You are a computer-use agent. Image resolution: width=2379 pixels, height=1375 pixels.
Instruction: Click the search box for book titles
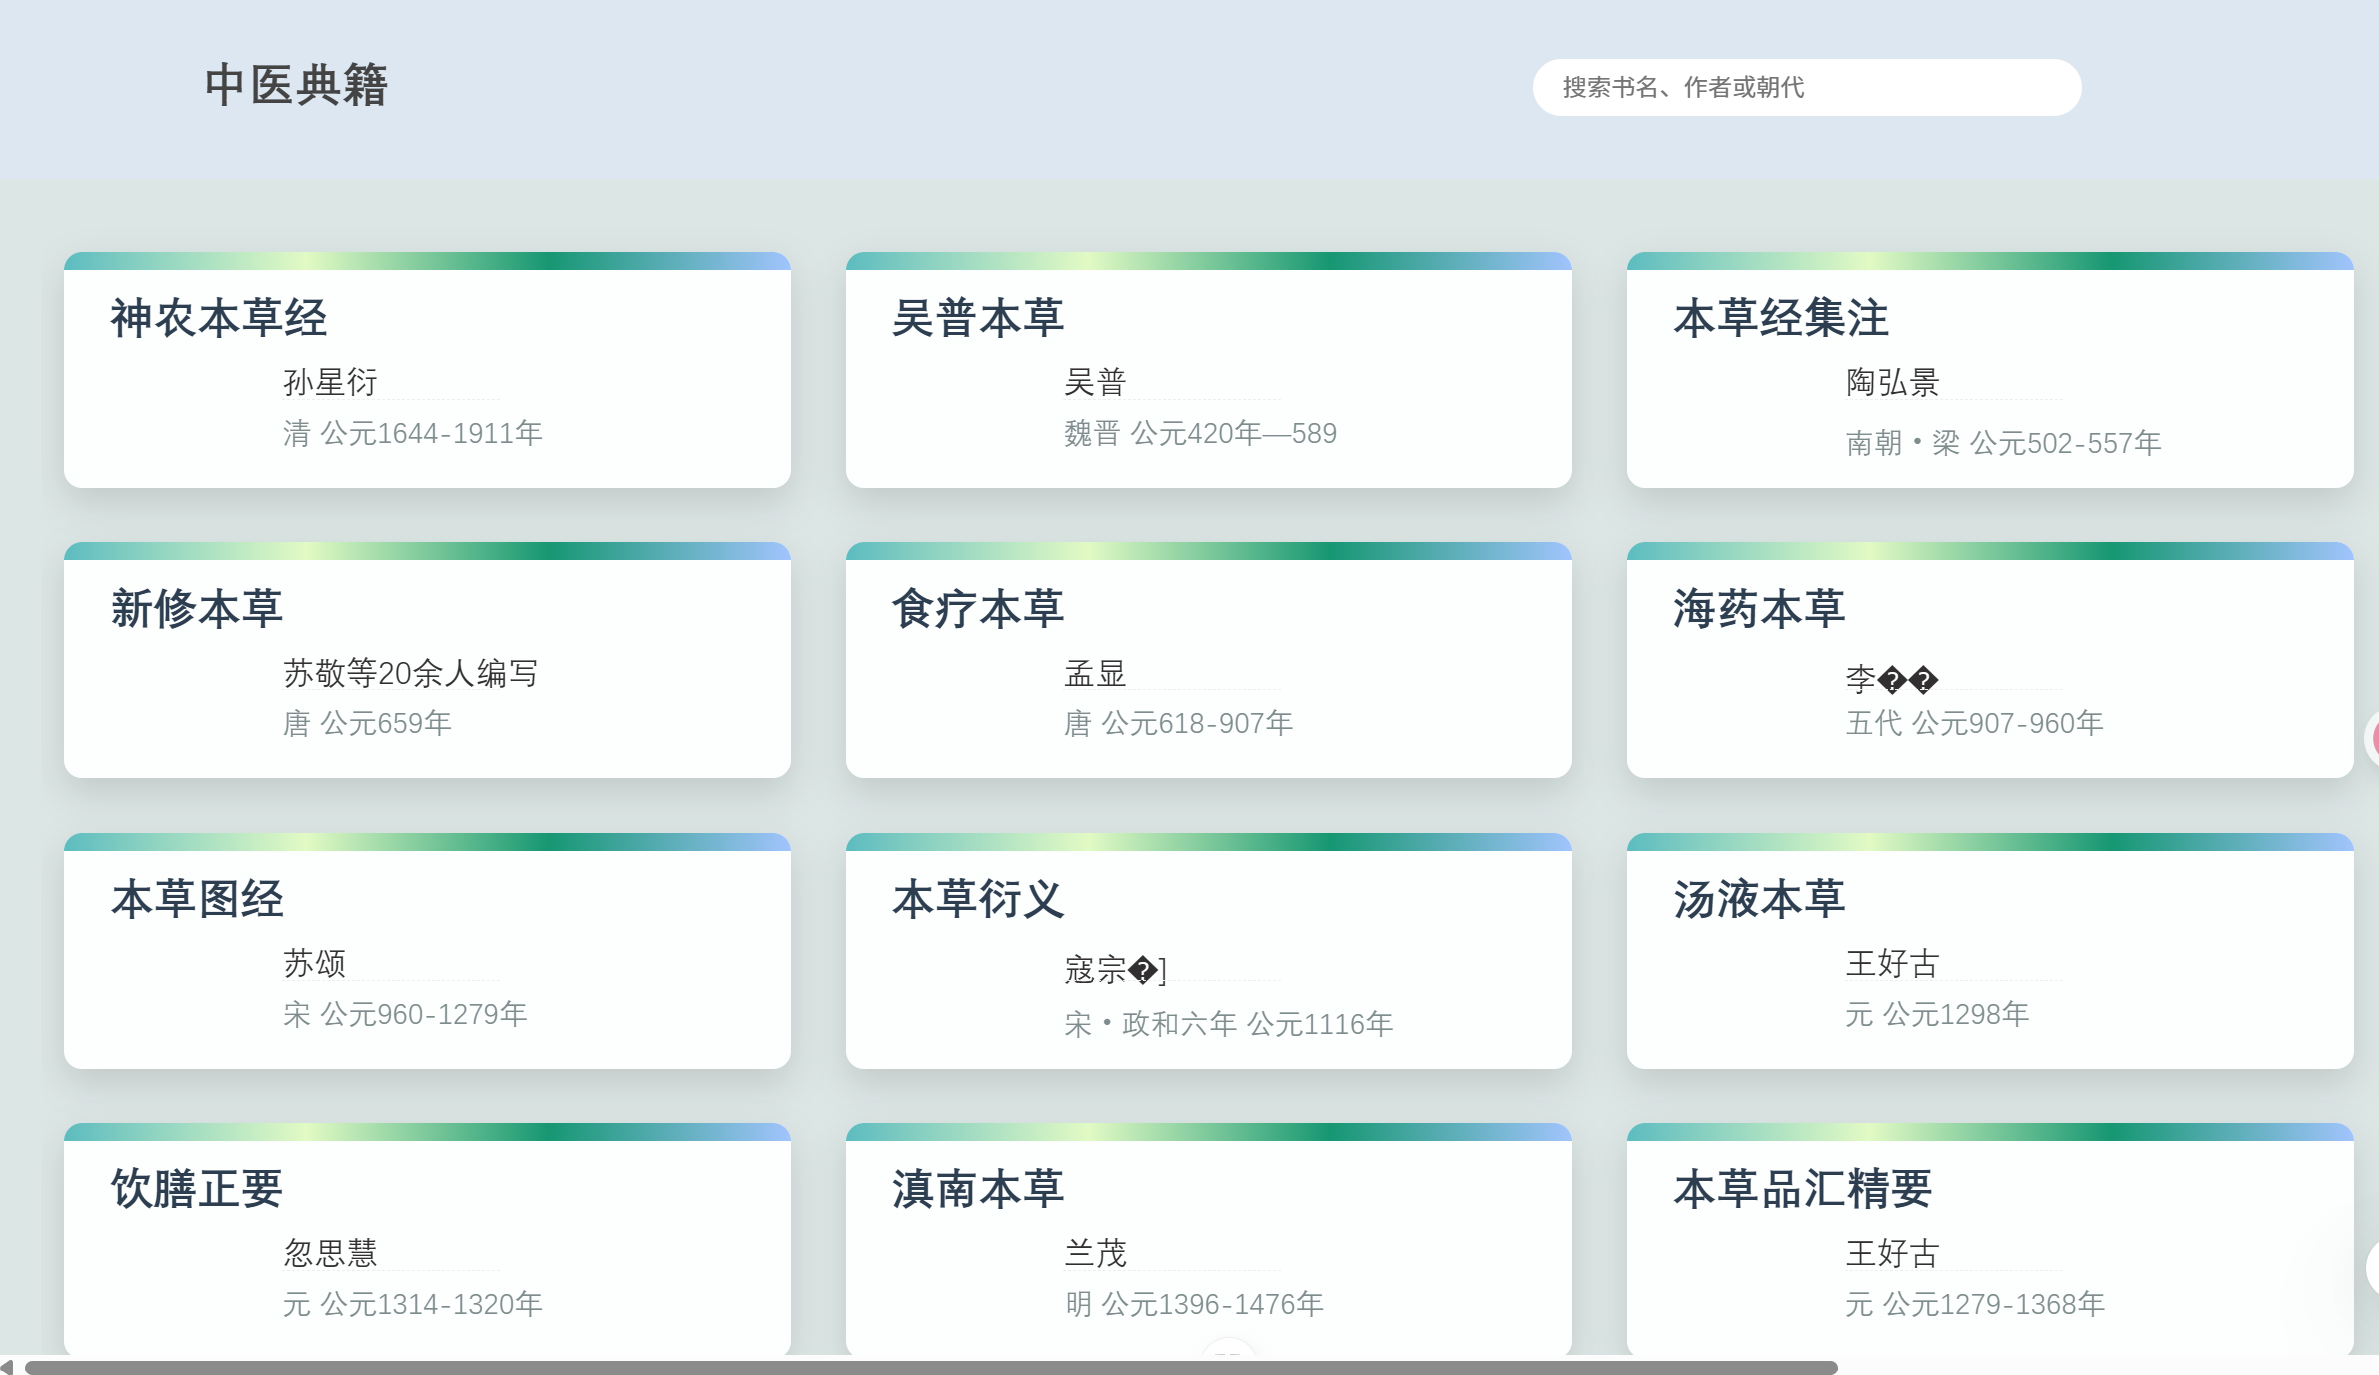coord(1806,87)
